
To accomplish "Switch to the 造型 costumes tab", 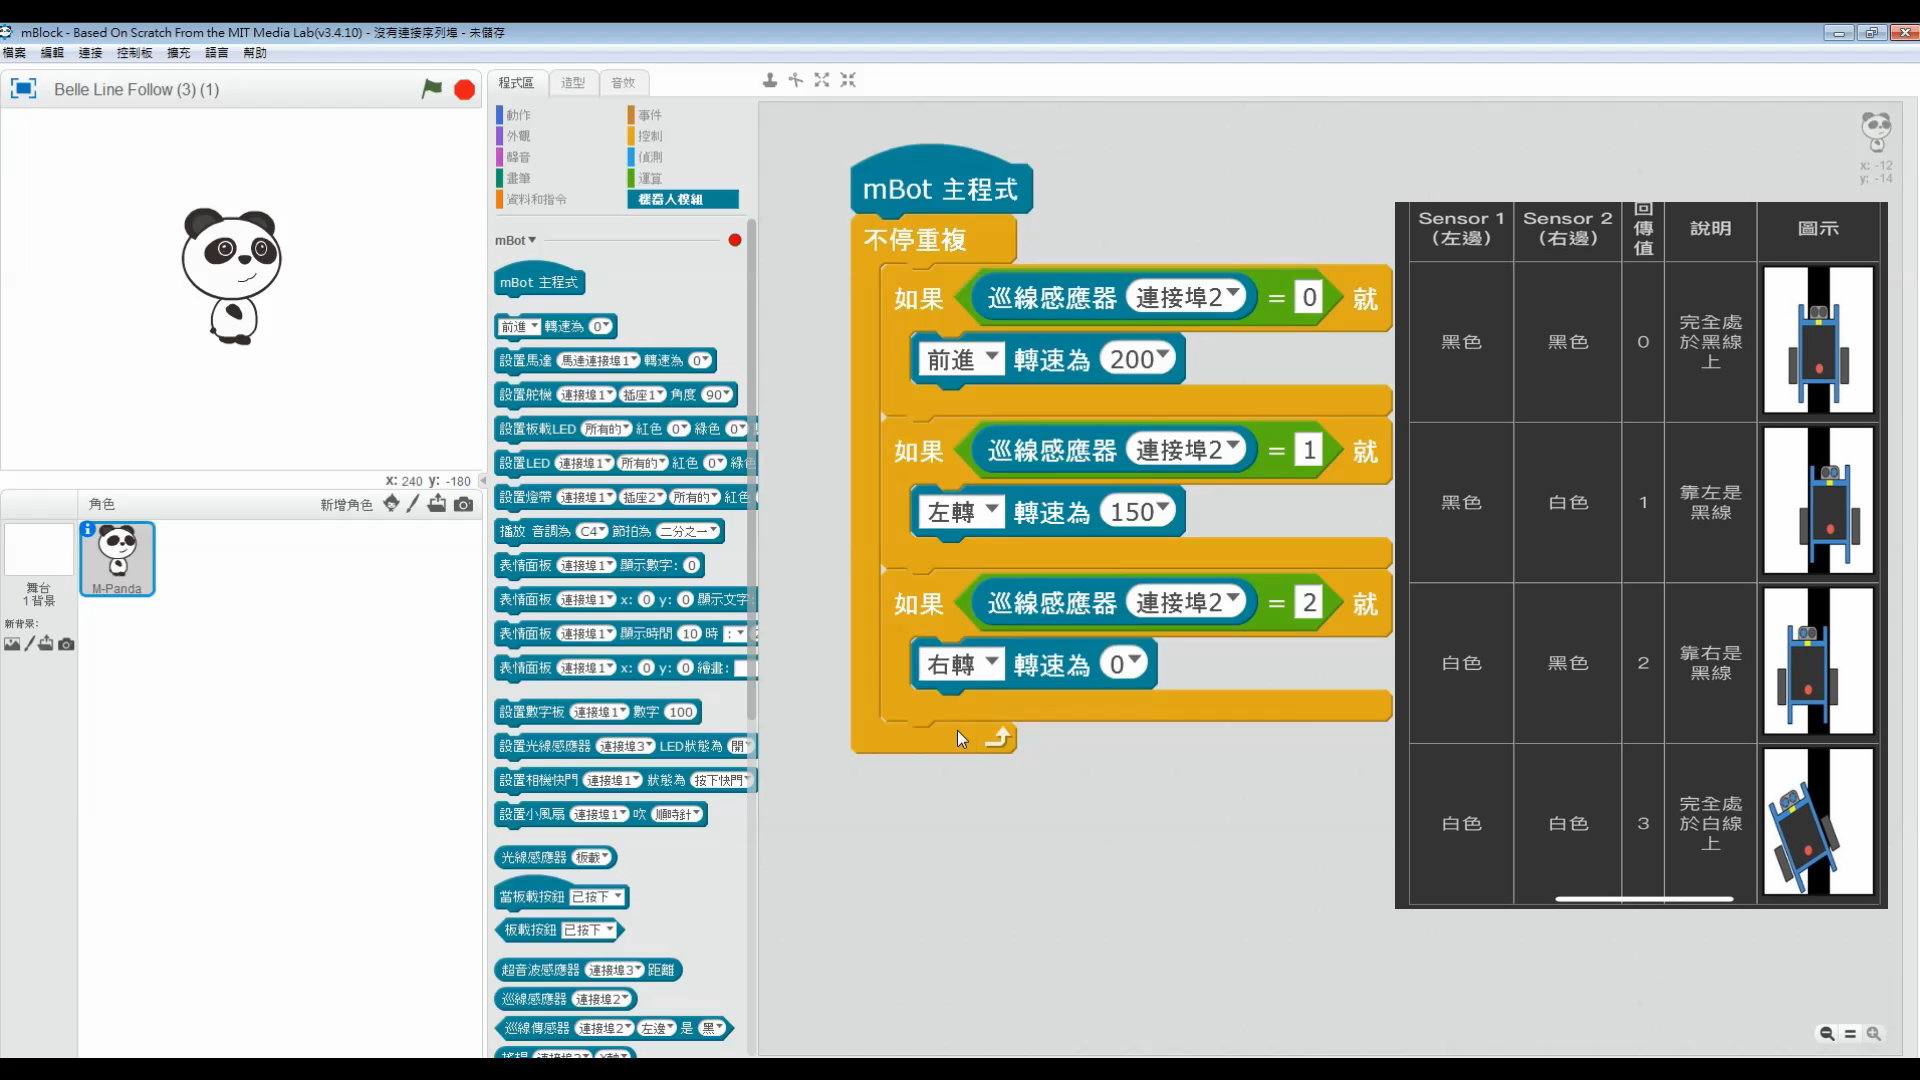I will pyautogui.click(x=573, y=82).
